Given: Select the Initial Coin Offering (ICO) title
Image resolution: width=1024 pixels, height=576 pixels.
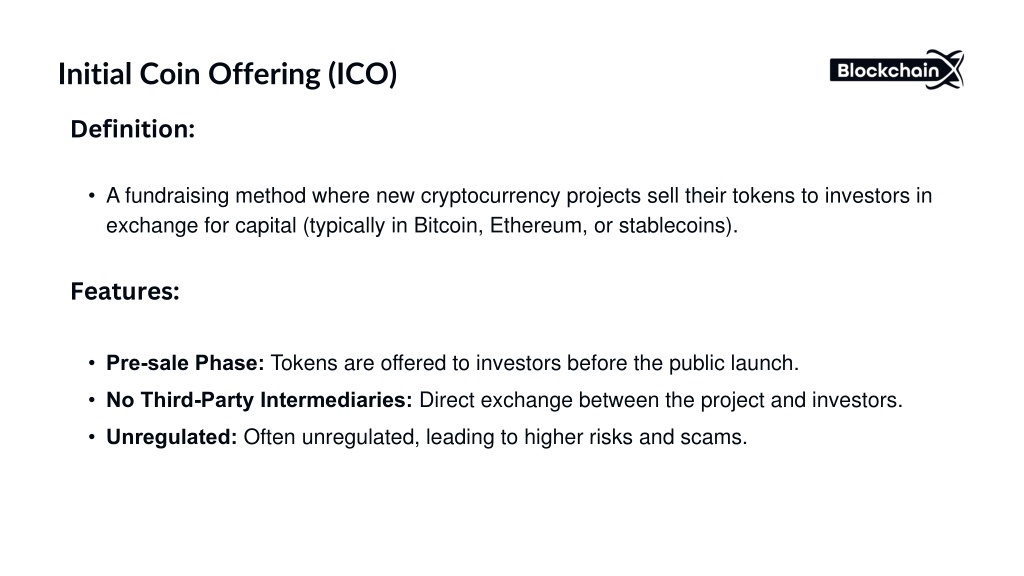Looking at the screenshot, I should coord(227,74).
